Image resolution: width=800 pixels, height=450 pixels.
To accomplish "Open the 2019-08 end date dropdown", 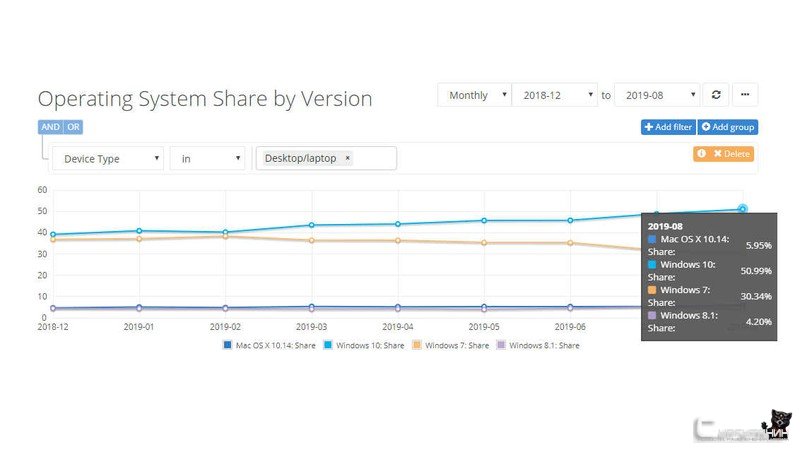I will click(x=657, y=95).
